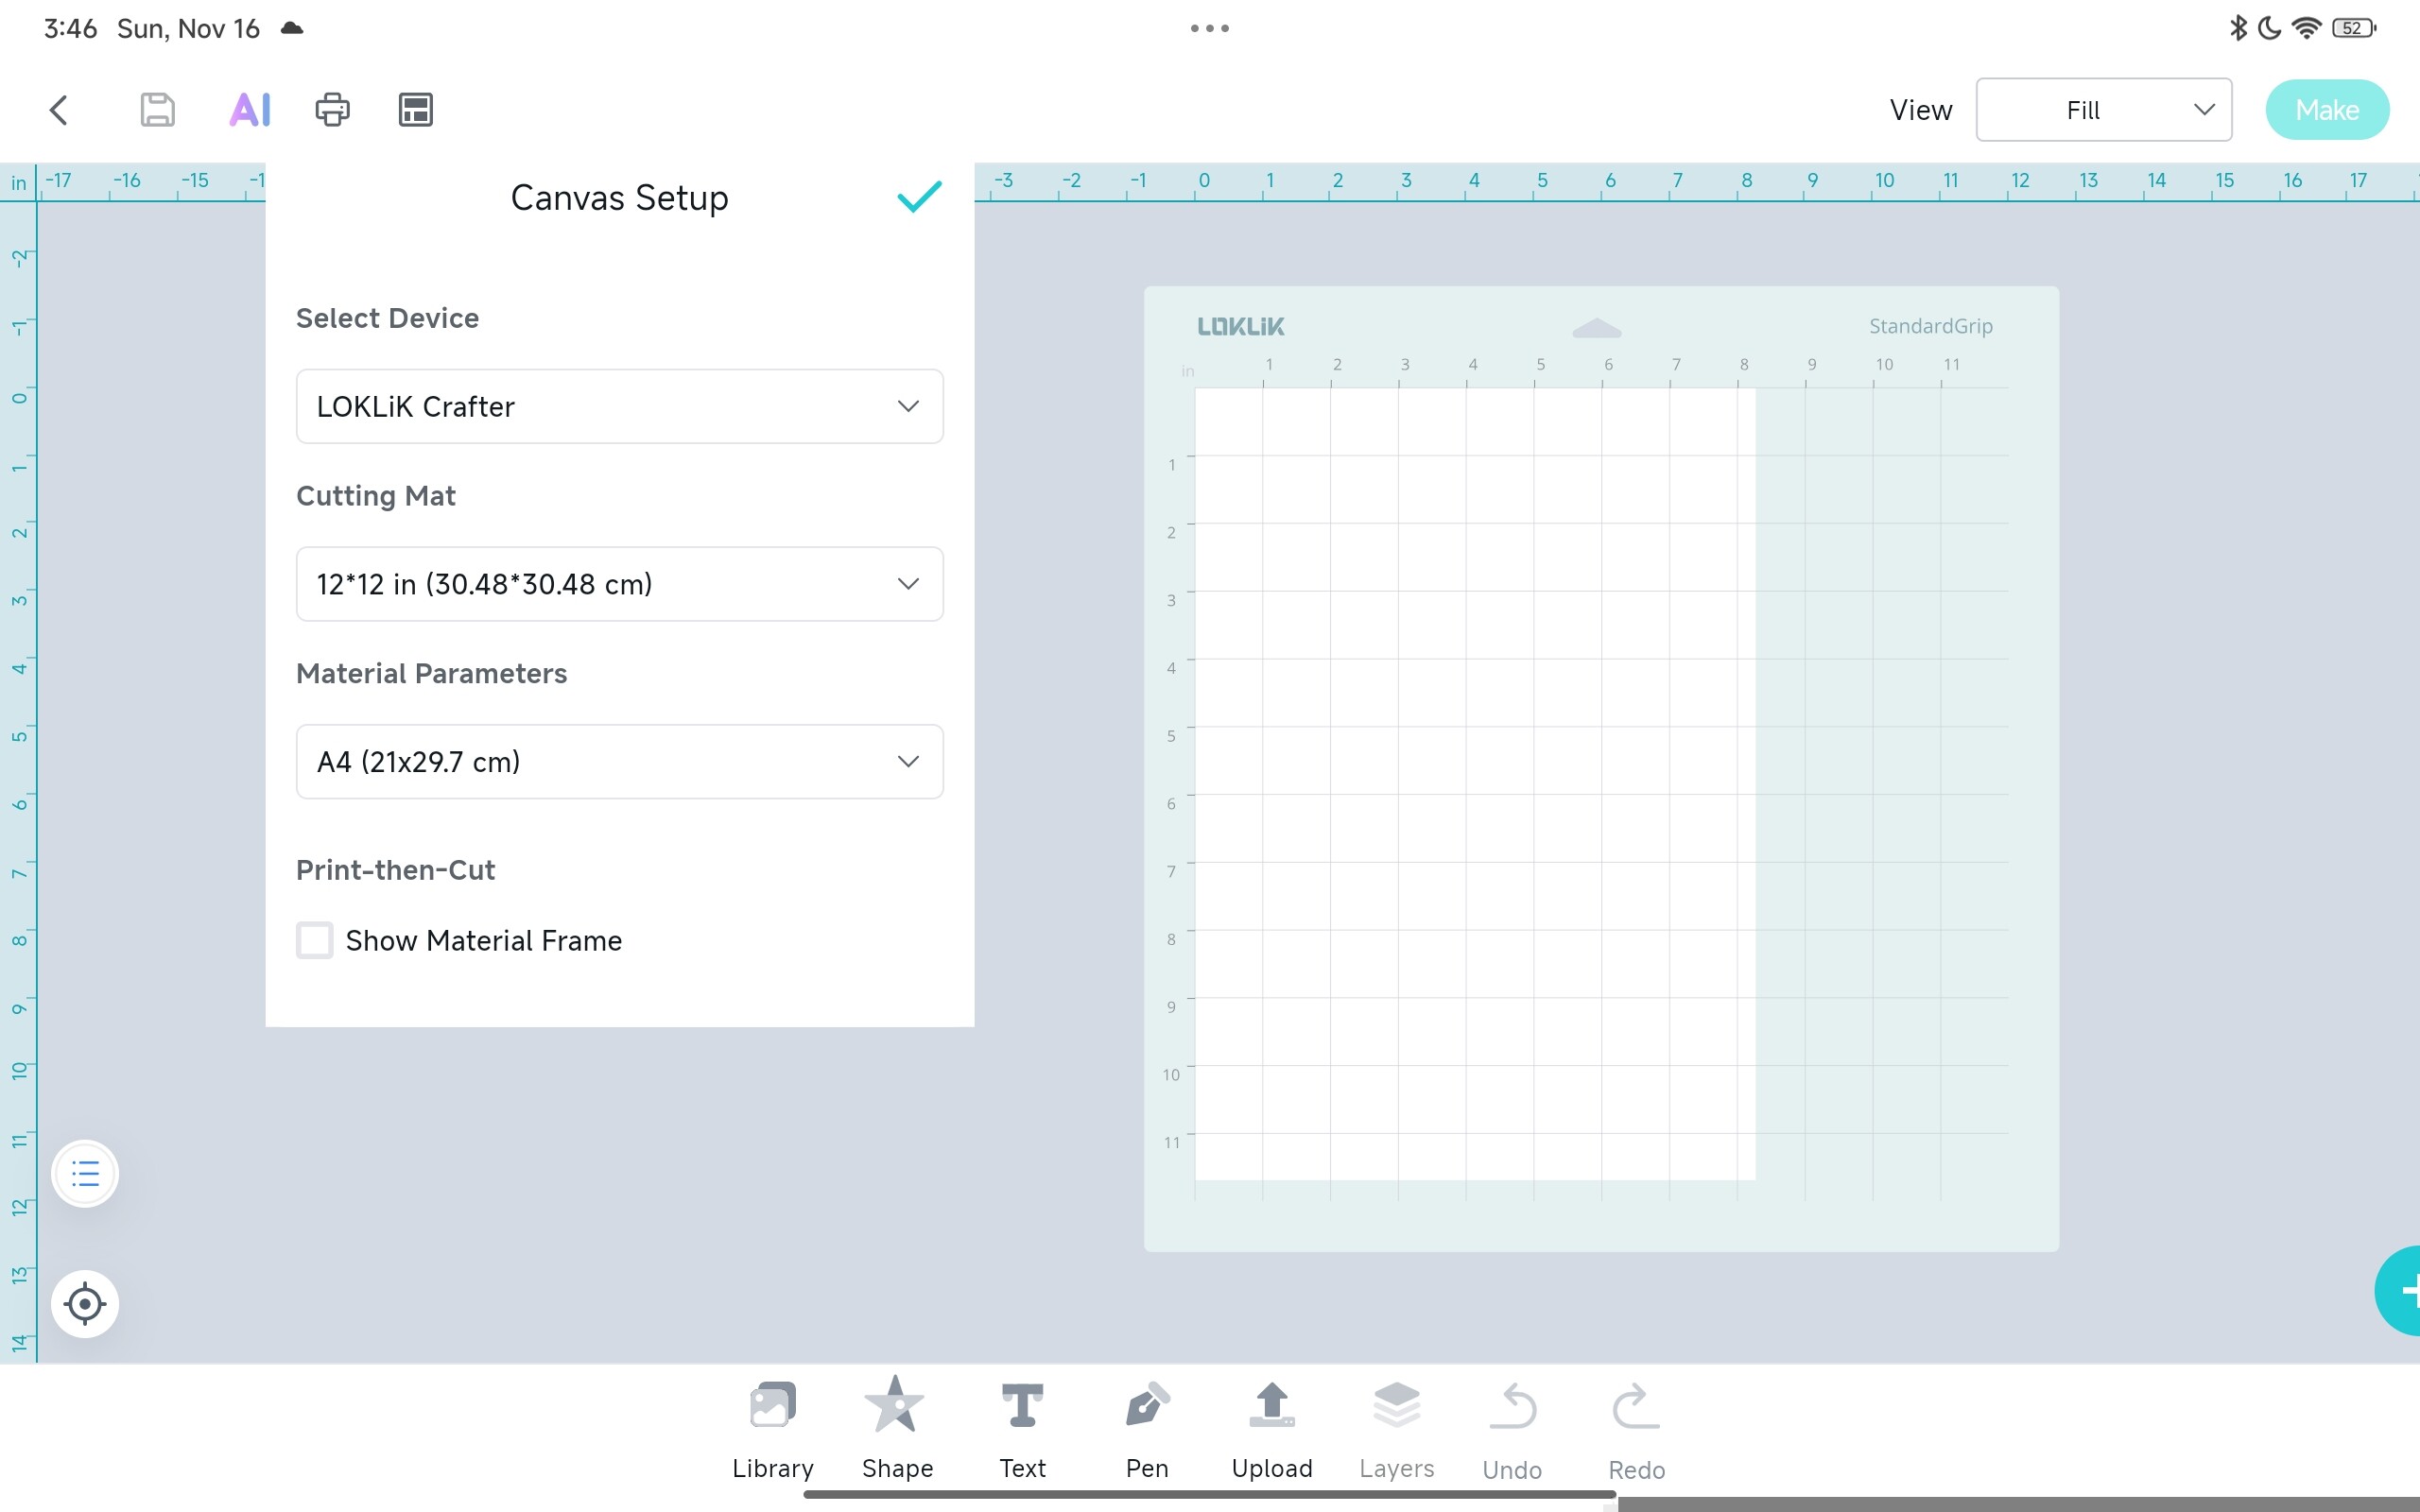Tap the back arrow icon

[59, 110]
